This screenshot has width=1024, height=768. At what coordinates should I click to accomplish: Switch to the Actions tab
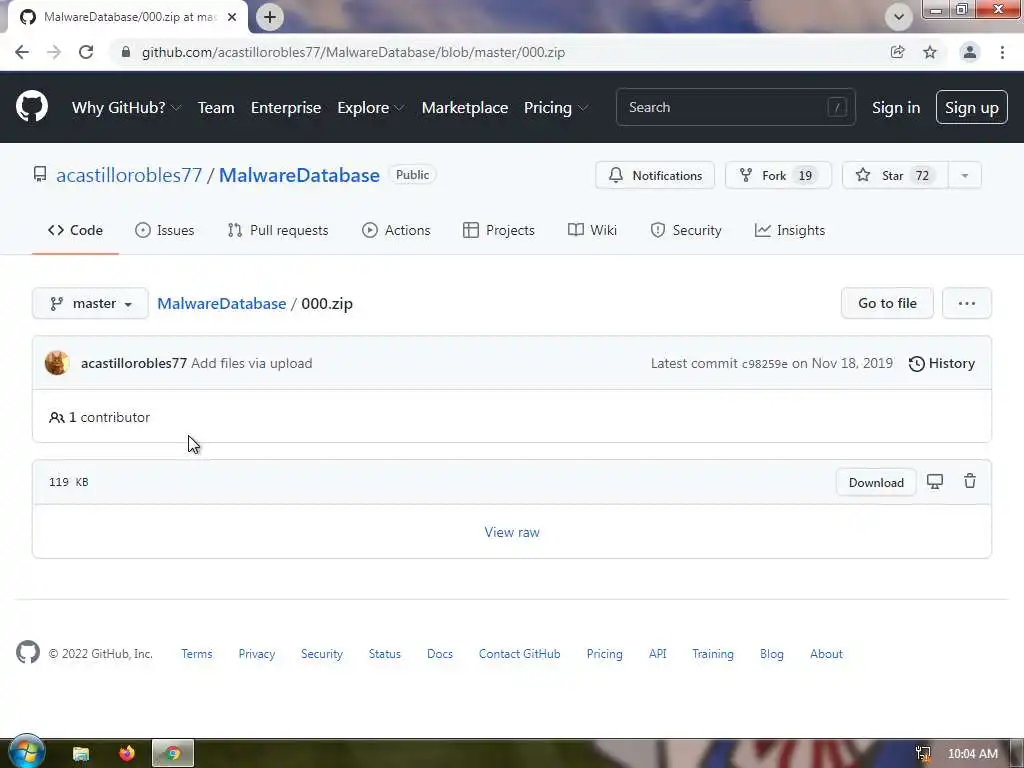pos(396,230)
